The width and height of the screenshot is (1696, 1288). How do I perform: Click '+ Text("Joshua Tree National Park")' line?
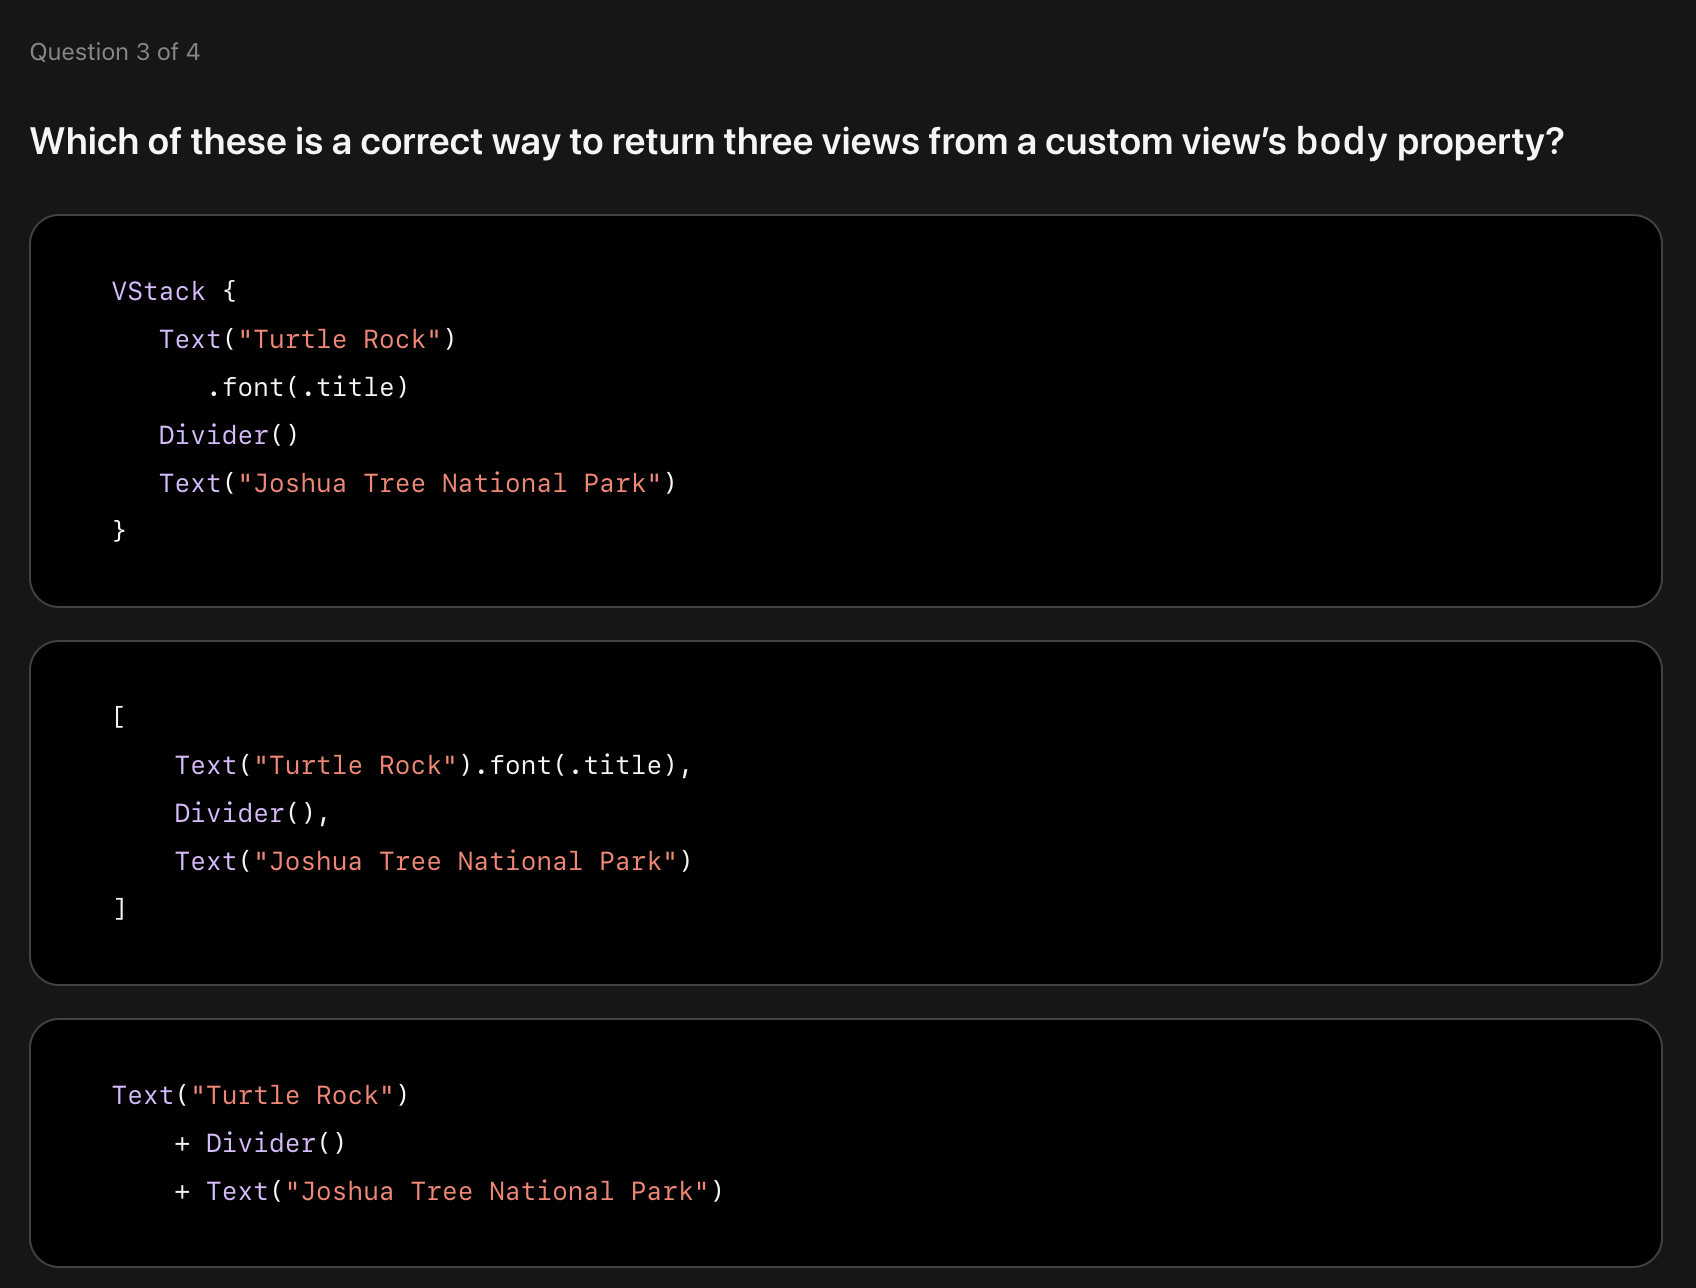point(448,1191)
